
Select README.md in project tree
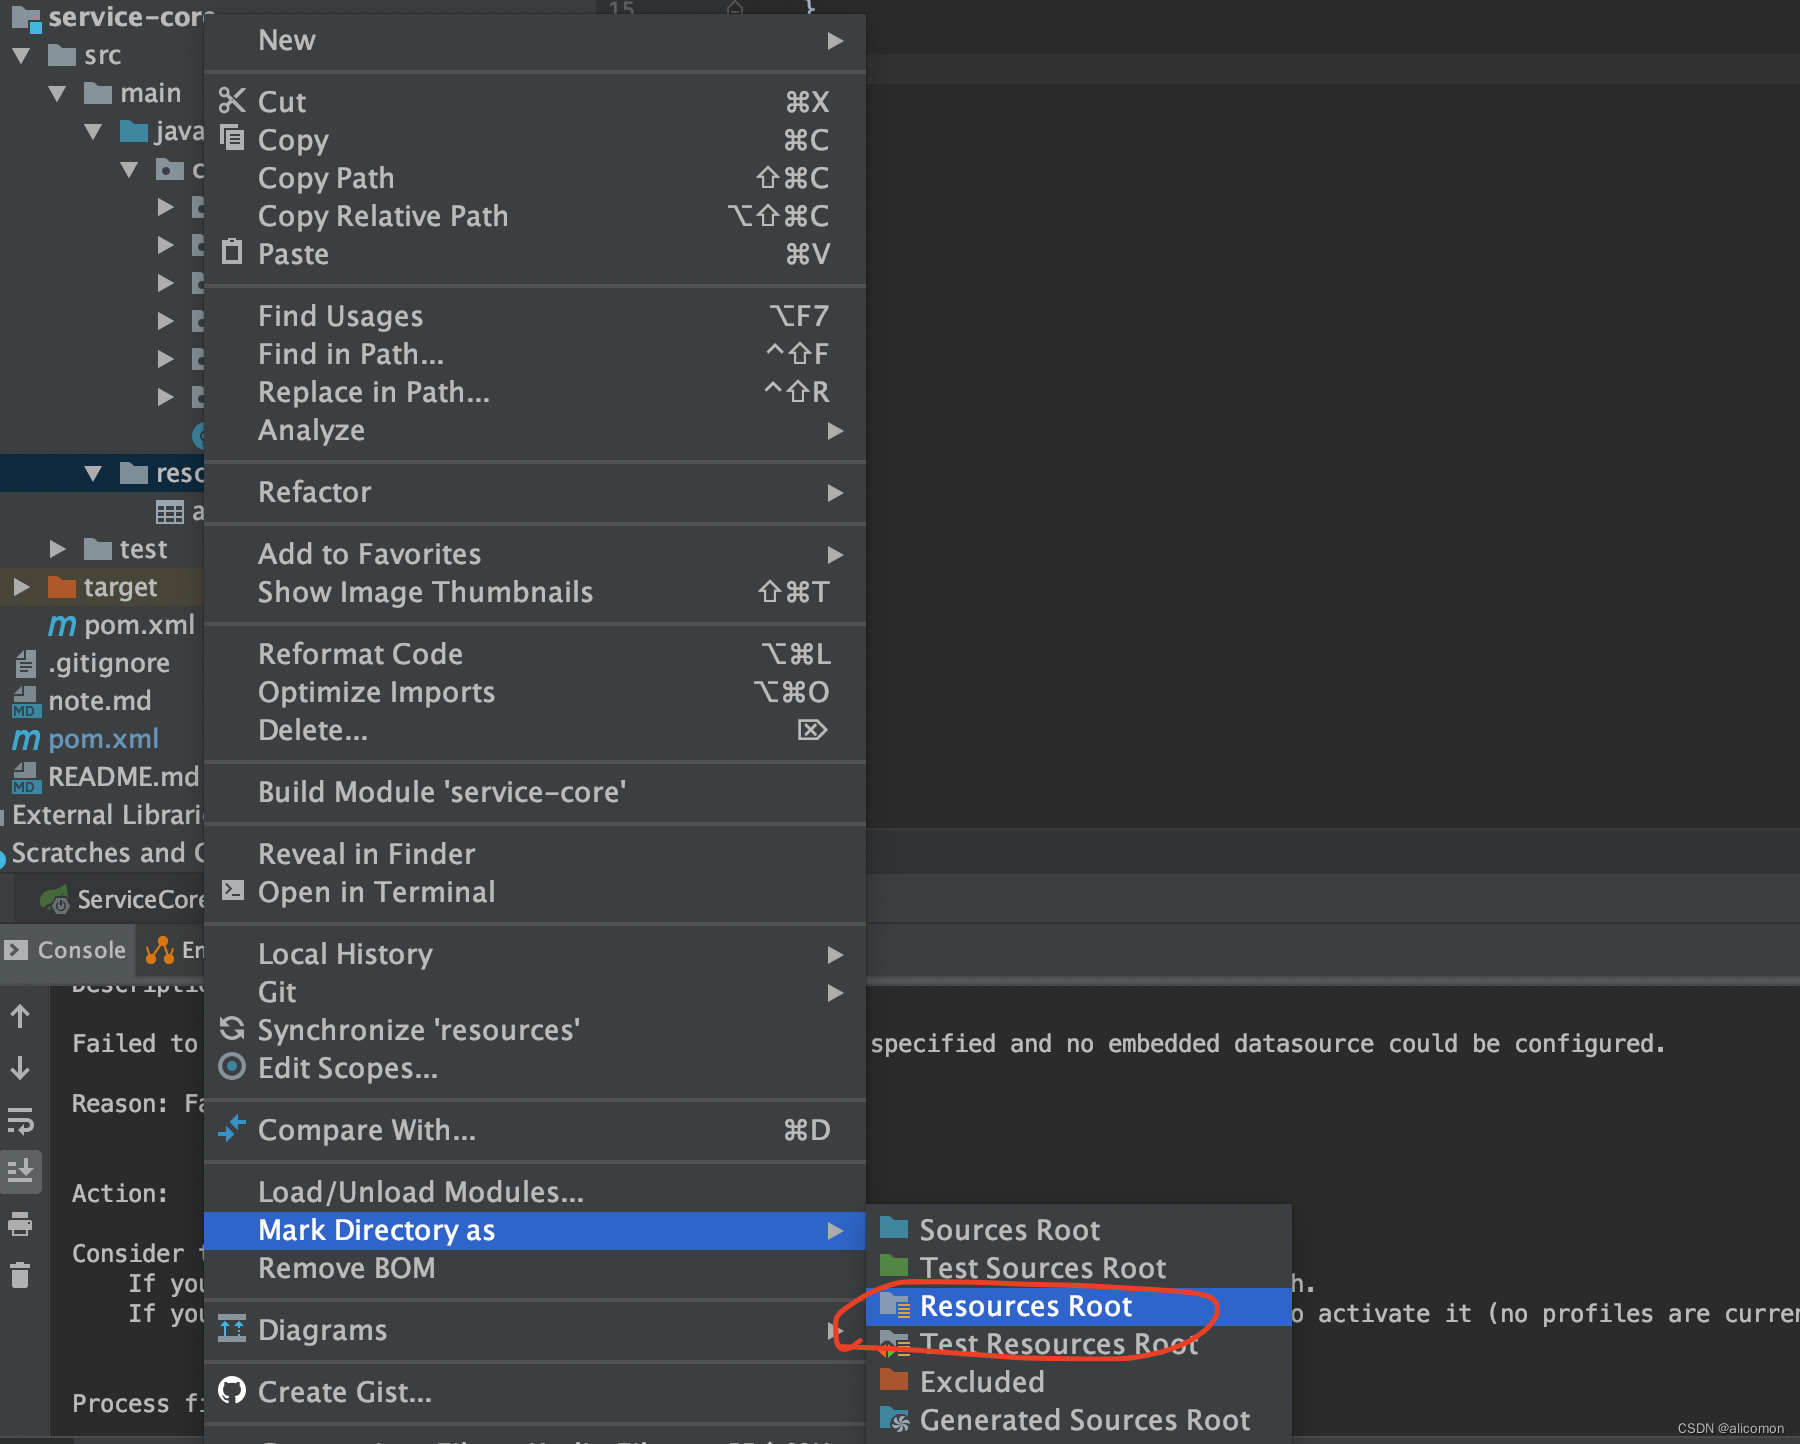tap(123, 777)
